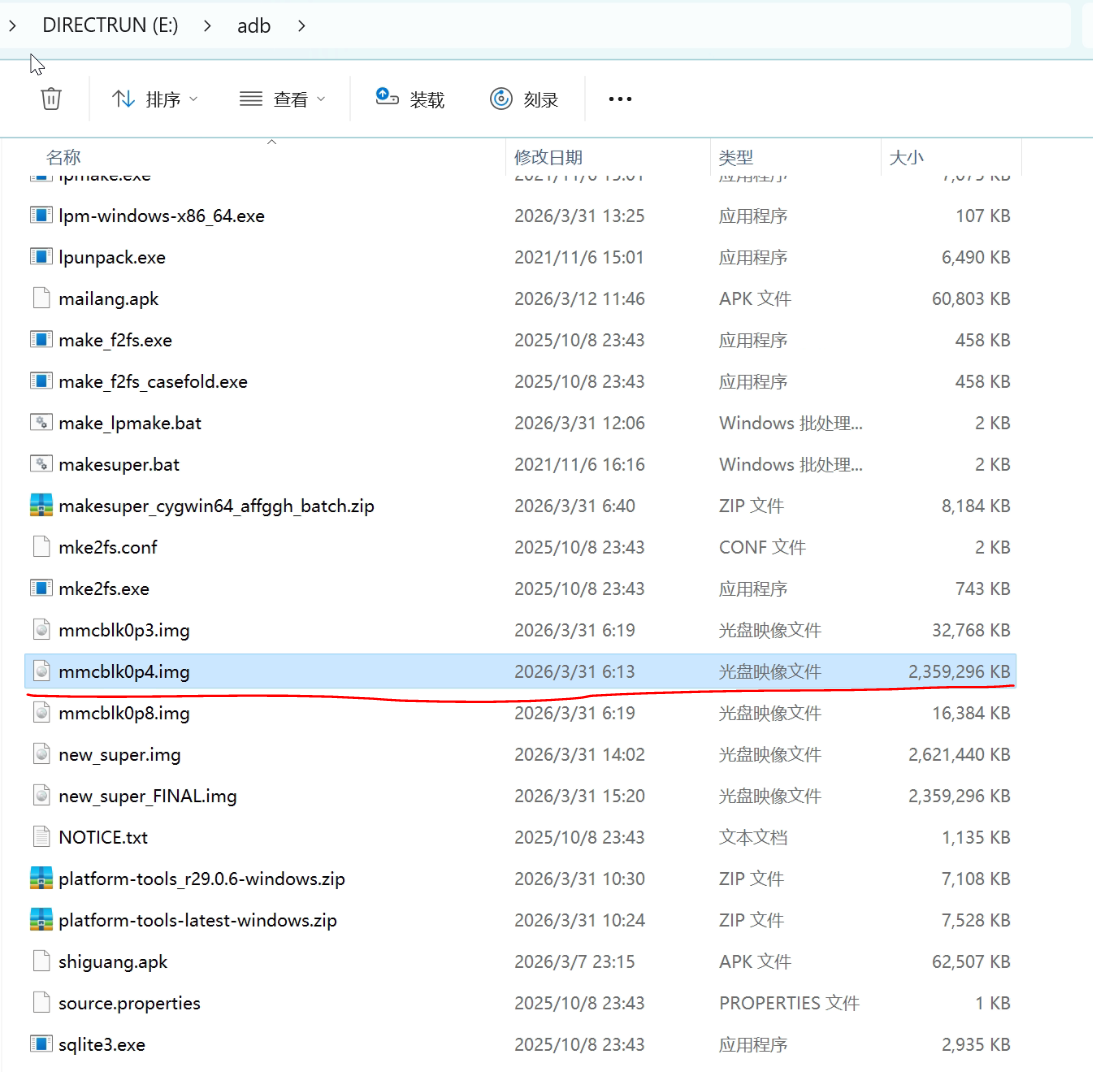Viewport: 1093px width, 1072px height.
Task: Open the three-dot more options menu
Action: [620, 99]
